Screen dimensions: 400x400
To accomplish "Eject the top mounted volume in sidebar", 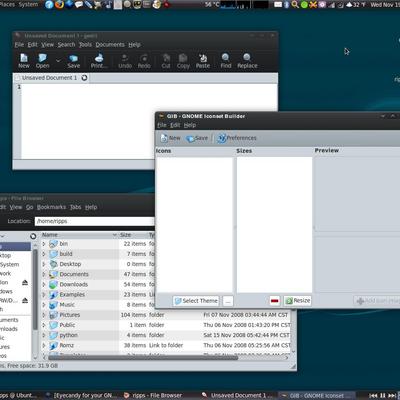I will [x=25, y=283].
